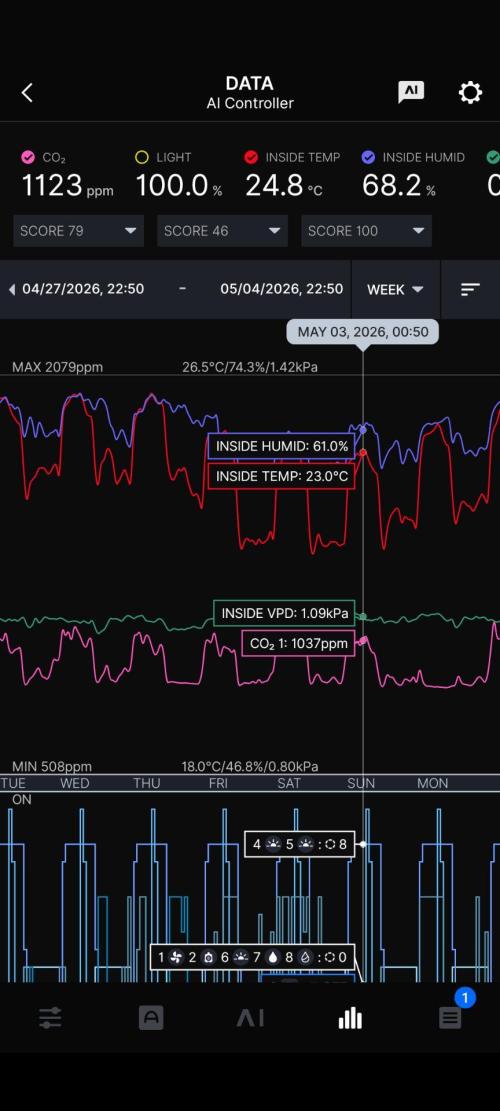Tap the port 1 fan icon in device tooltip
This screenshot has height=1111, width=500.
coord(176,958)
